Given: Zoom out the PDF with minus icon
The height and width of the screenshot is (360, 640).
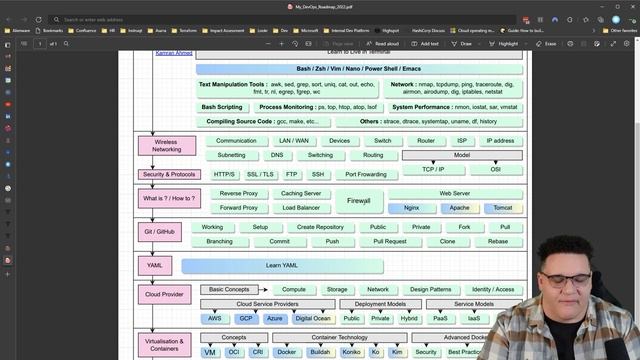Looking at the screenshot, I should pos(268,44).
